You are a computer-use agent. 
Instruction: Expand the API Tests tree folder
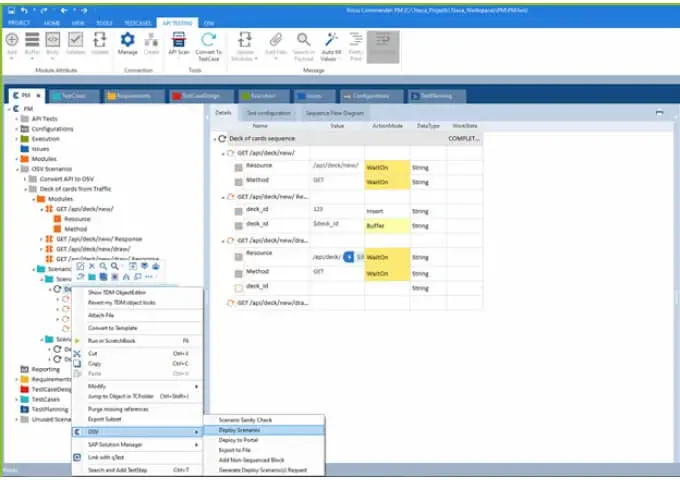tap(16, 119)
